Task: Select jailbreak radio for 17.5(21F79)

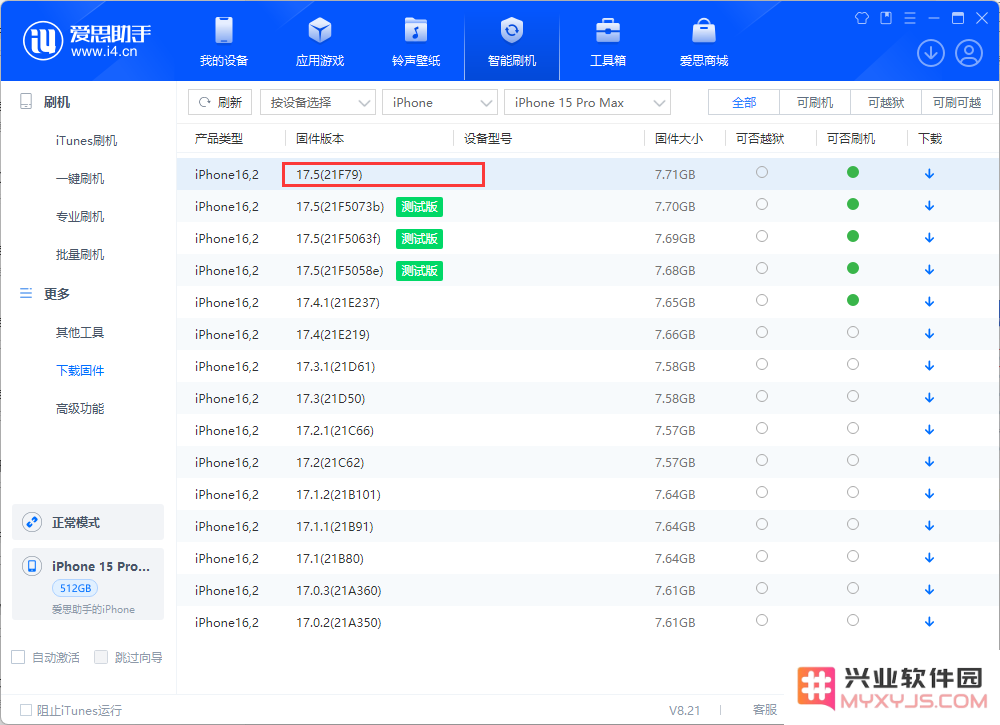Action: (x=761, y=172)
